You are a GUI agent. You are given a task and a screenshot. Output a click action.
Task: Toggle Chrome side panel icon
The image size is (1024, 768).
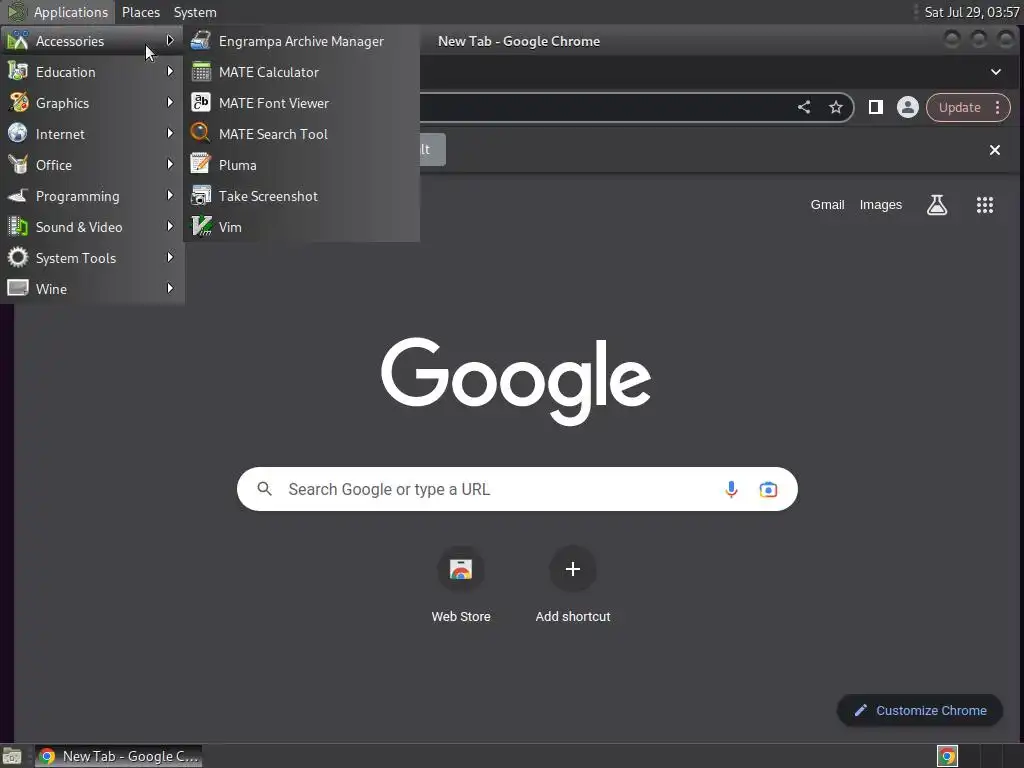coord(876,107)
